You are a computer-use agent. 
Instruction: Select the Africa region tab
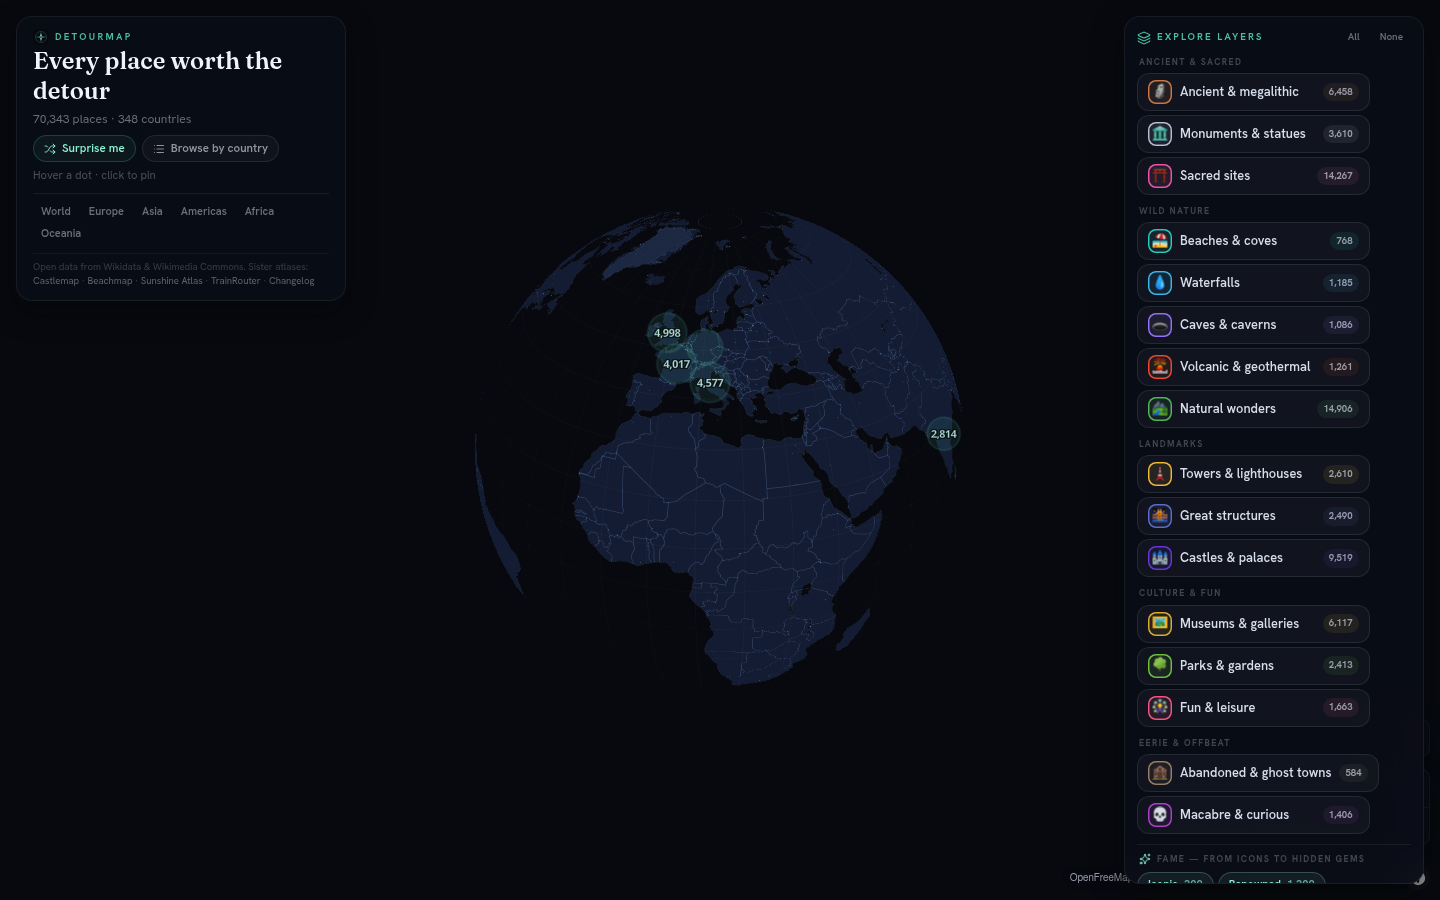pos(259,211)
